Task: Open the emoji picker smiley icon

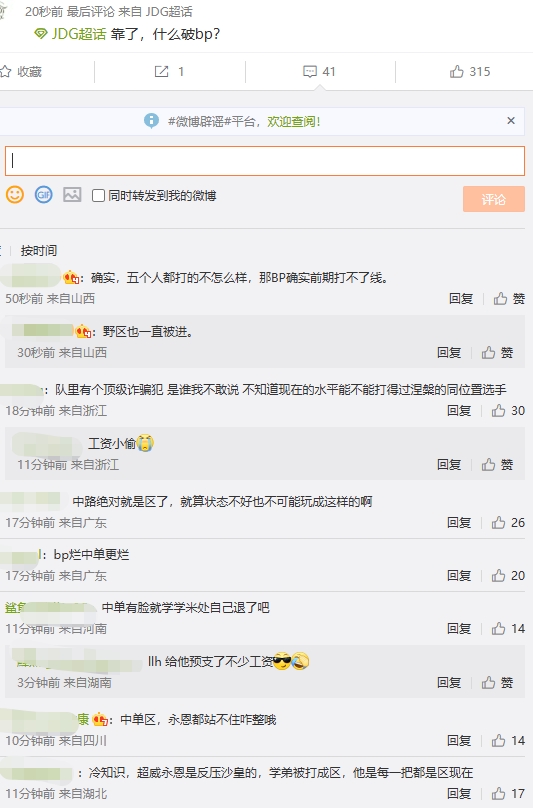Action: [x=15, y=195]
